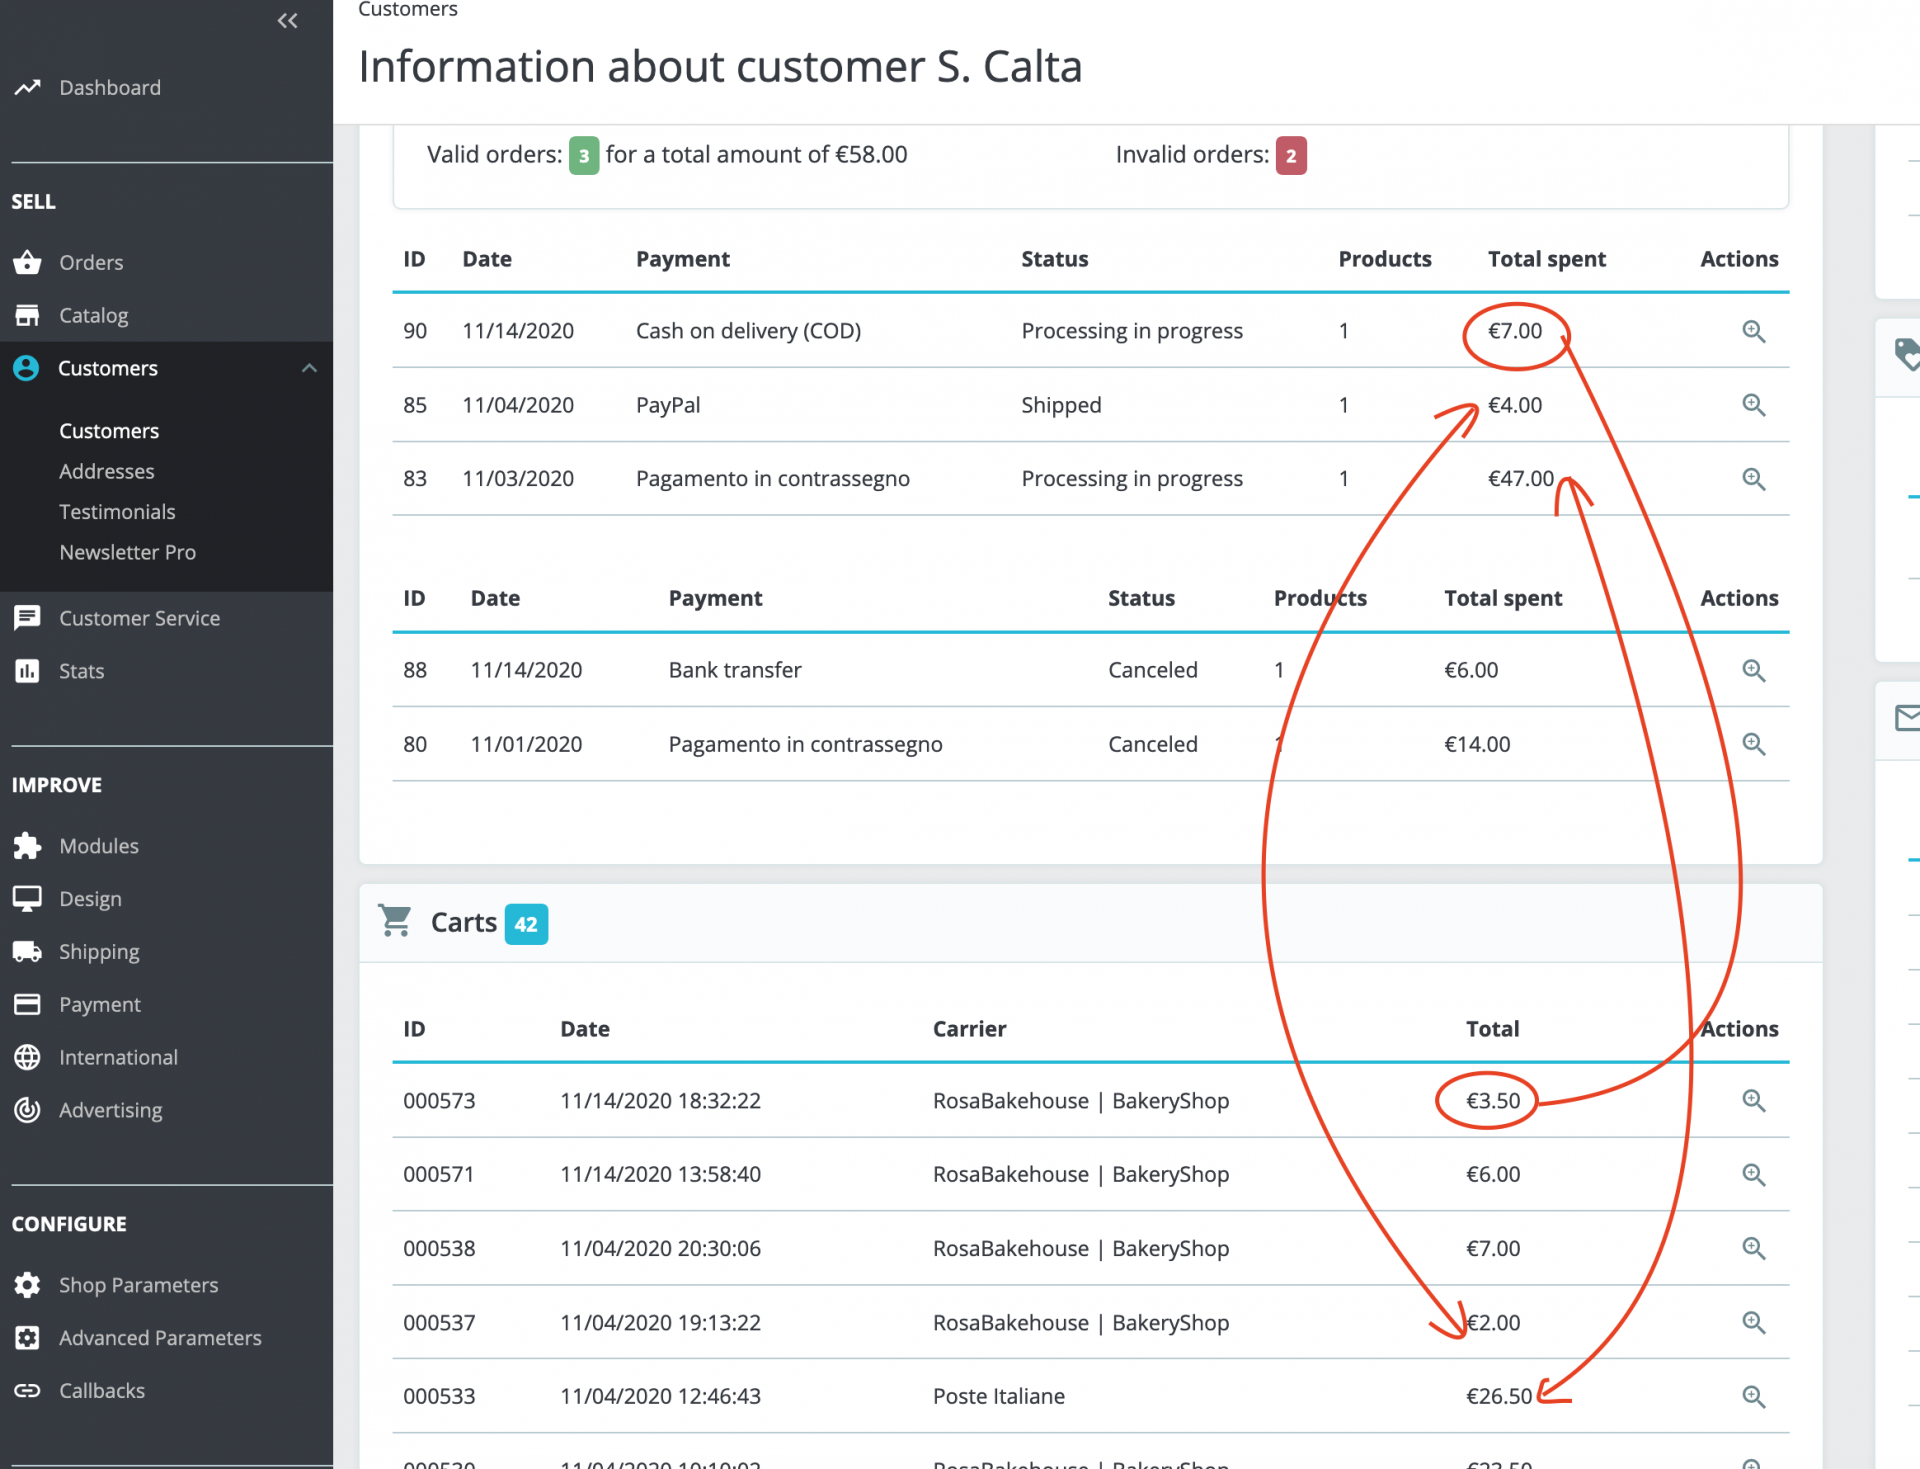Open Advanced Parameters menu item
The image size is (1920, 1469).
coord(160,1338)
